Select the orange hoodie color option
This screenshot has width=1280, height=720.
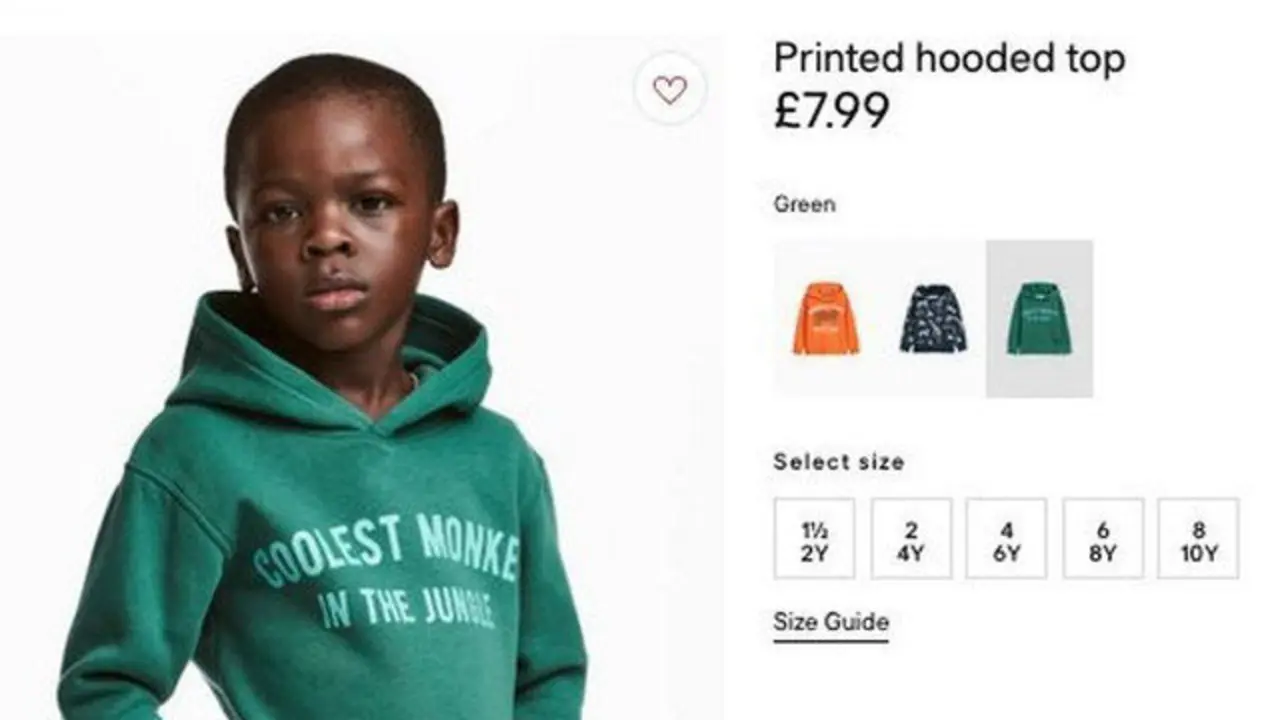826,319
